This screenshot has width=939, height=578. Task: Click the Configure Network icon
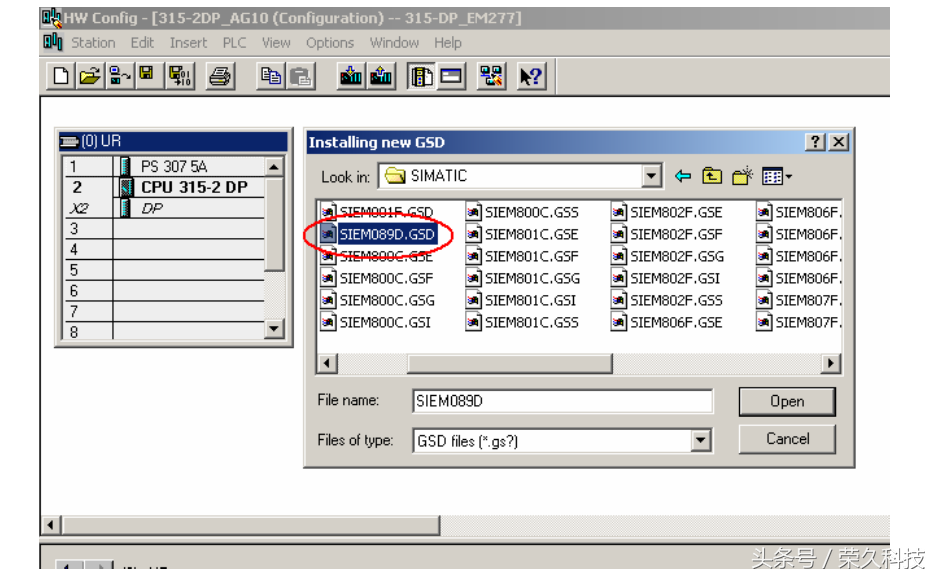491,76
